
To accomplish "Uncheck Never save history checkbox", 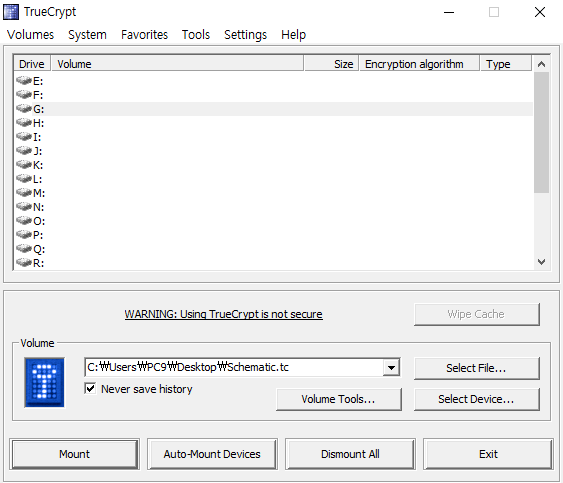I will click(x=90, y=389).
